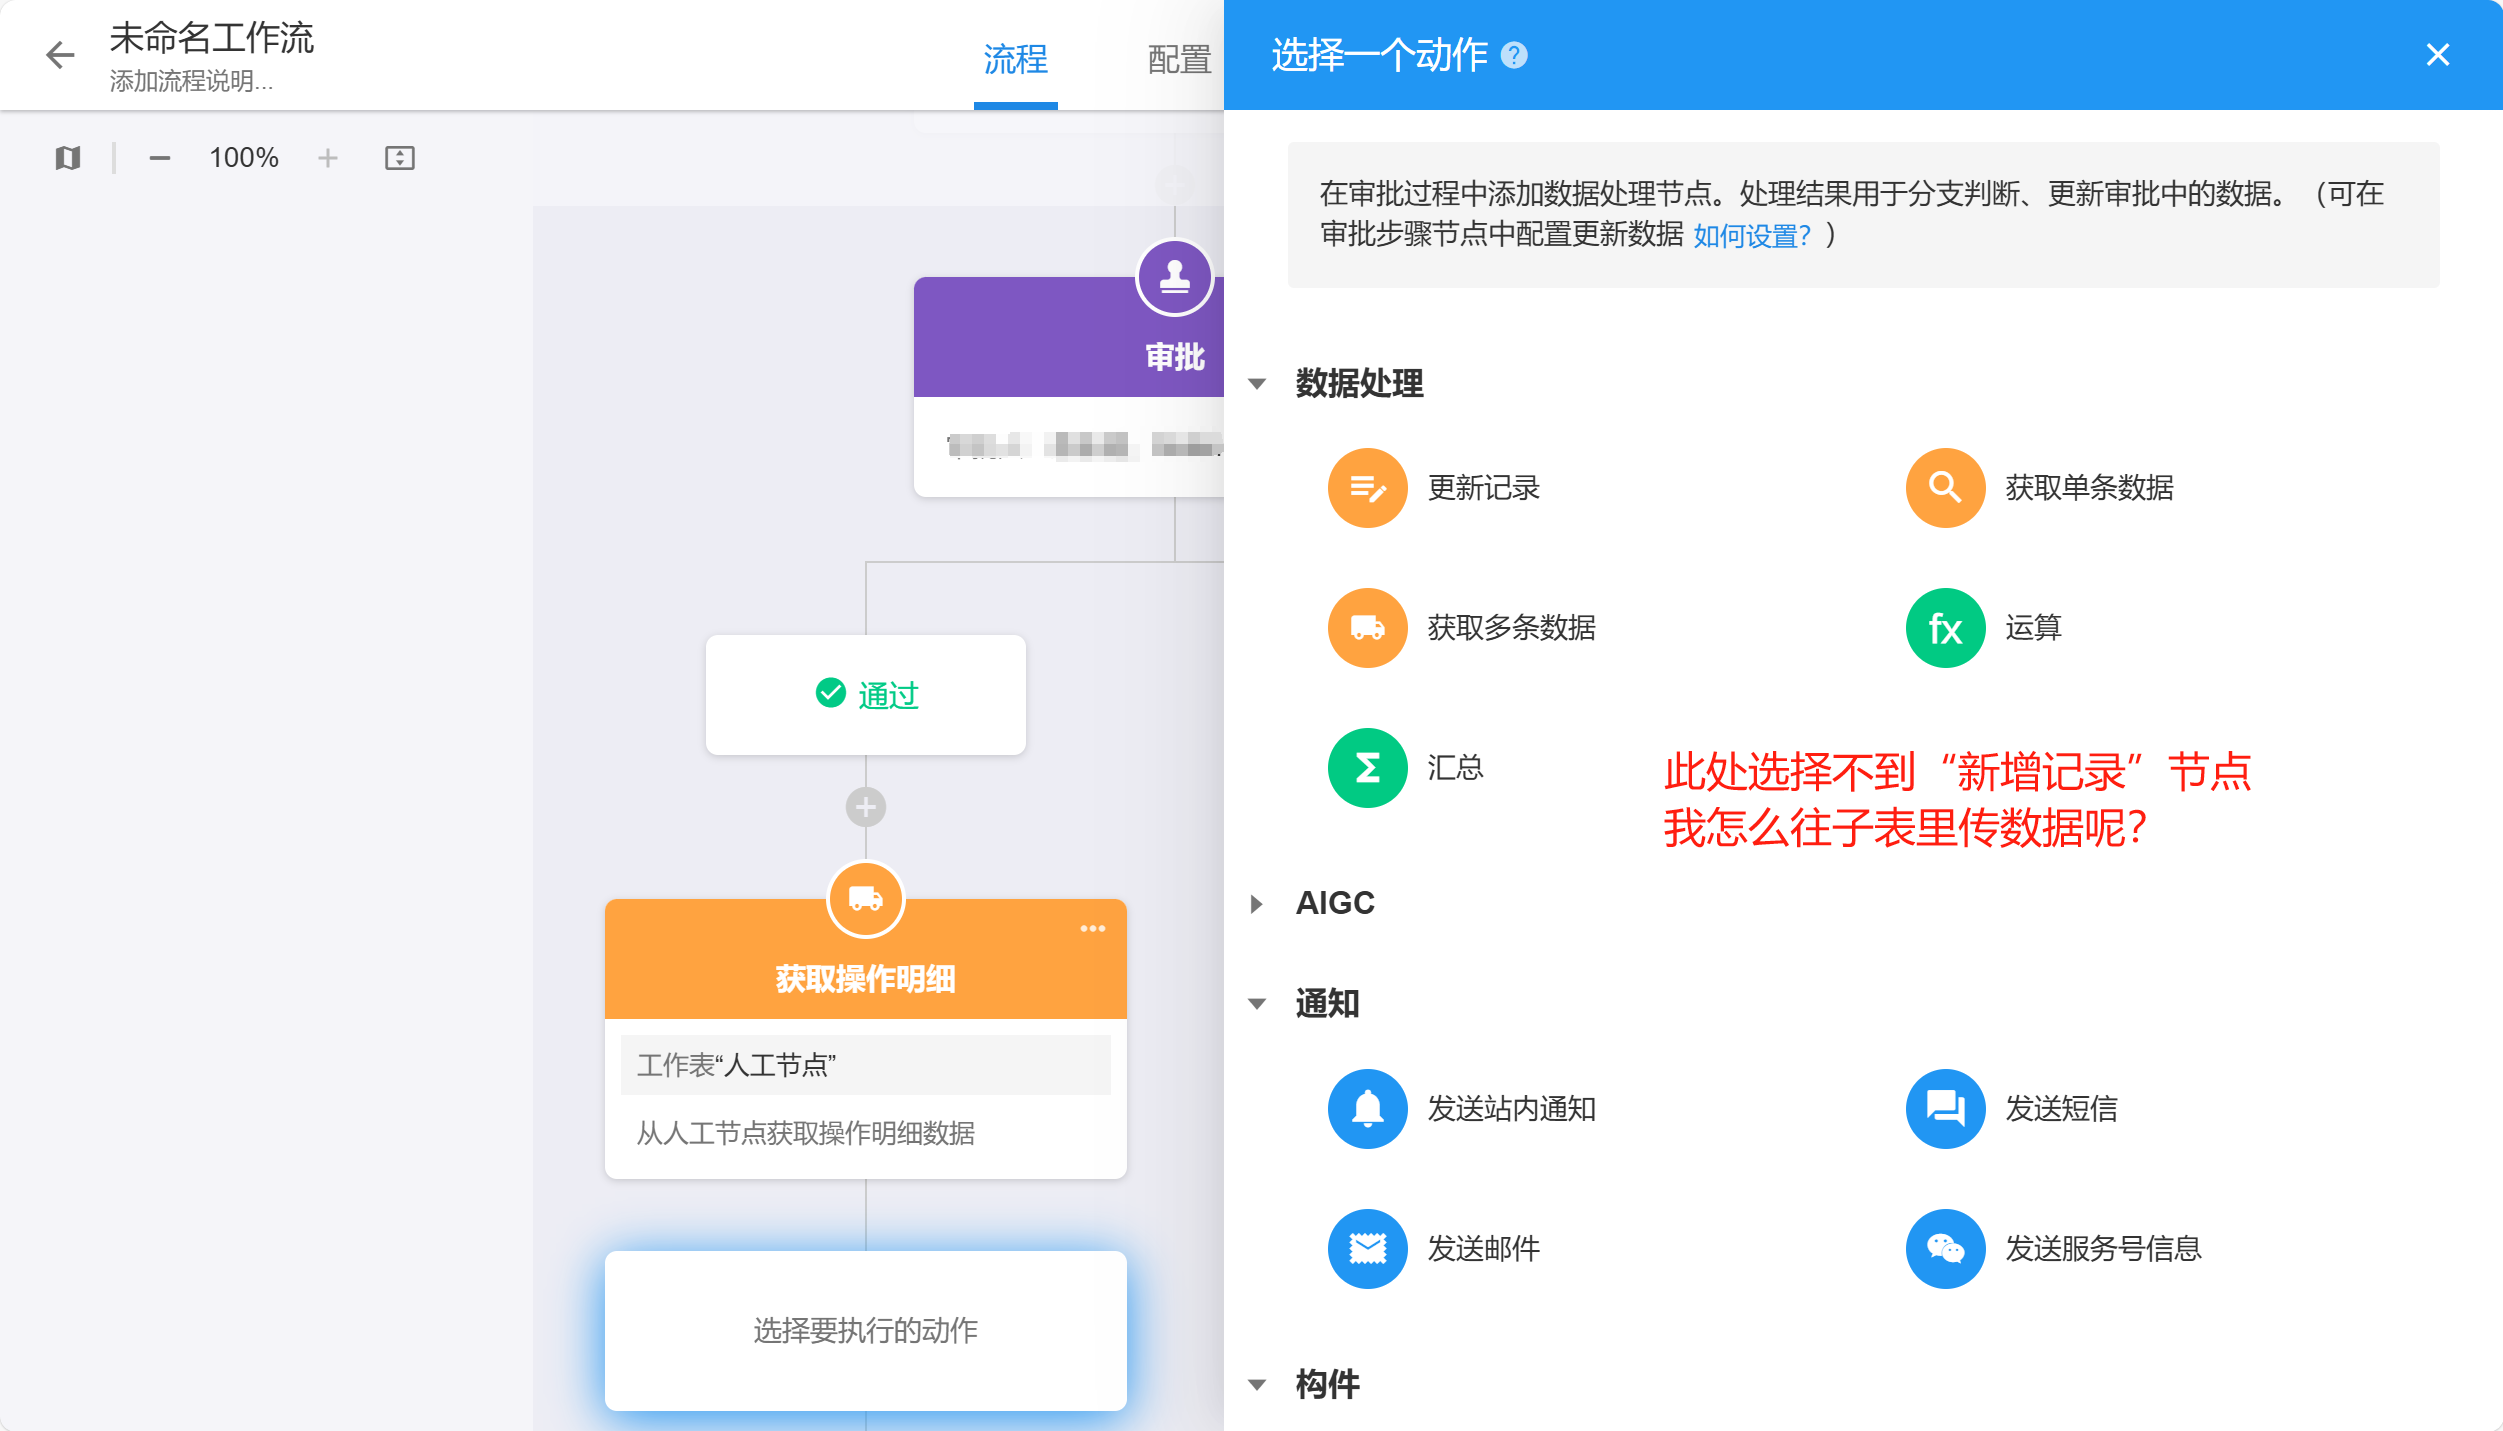Select the 汇总 sigma icon
2503x1431 pixels.
point(1367,768)
